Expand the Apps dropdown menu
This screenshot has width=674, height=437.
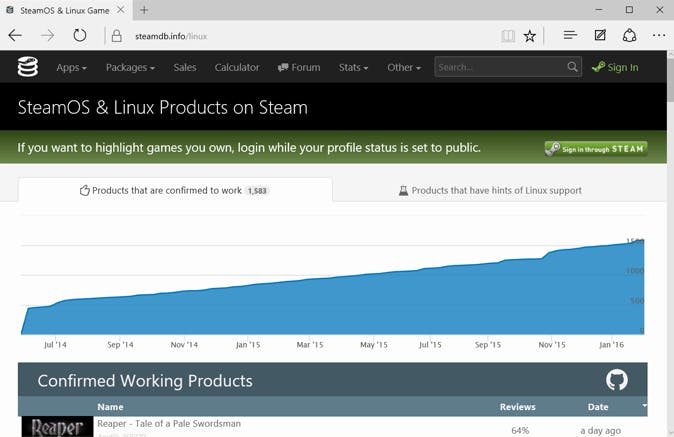(71, 67)
